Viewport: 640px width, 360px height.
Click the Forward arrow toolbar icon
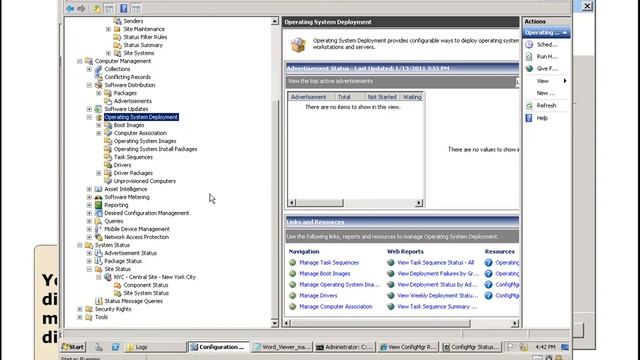(x=81, y=9)
